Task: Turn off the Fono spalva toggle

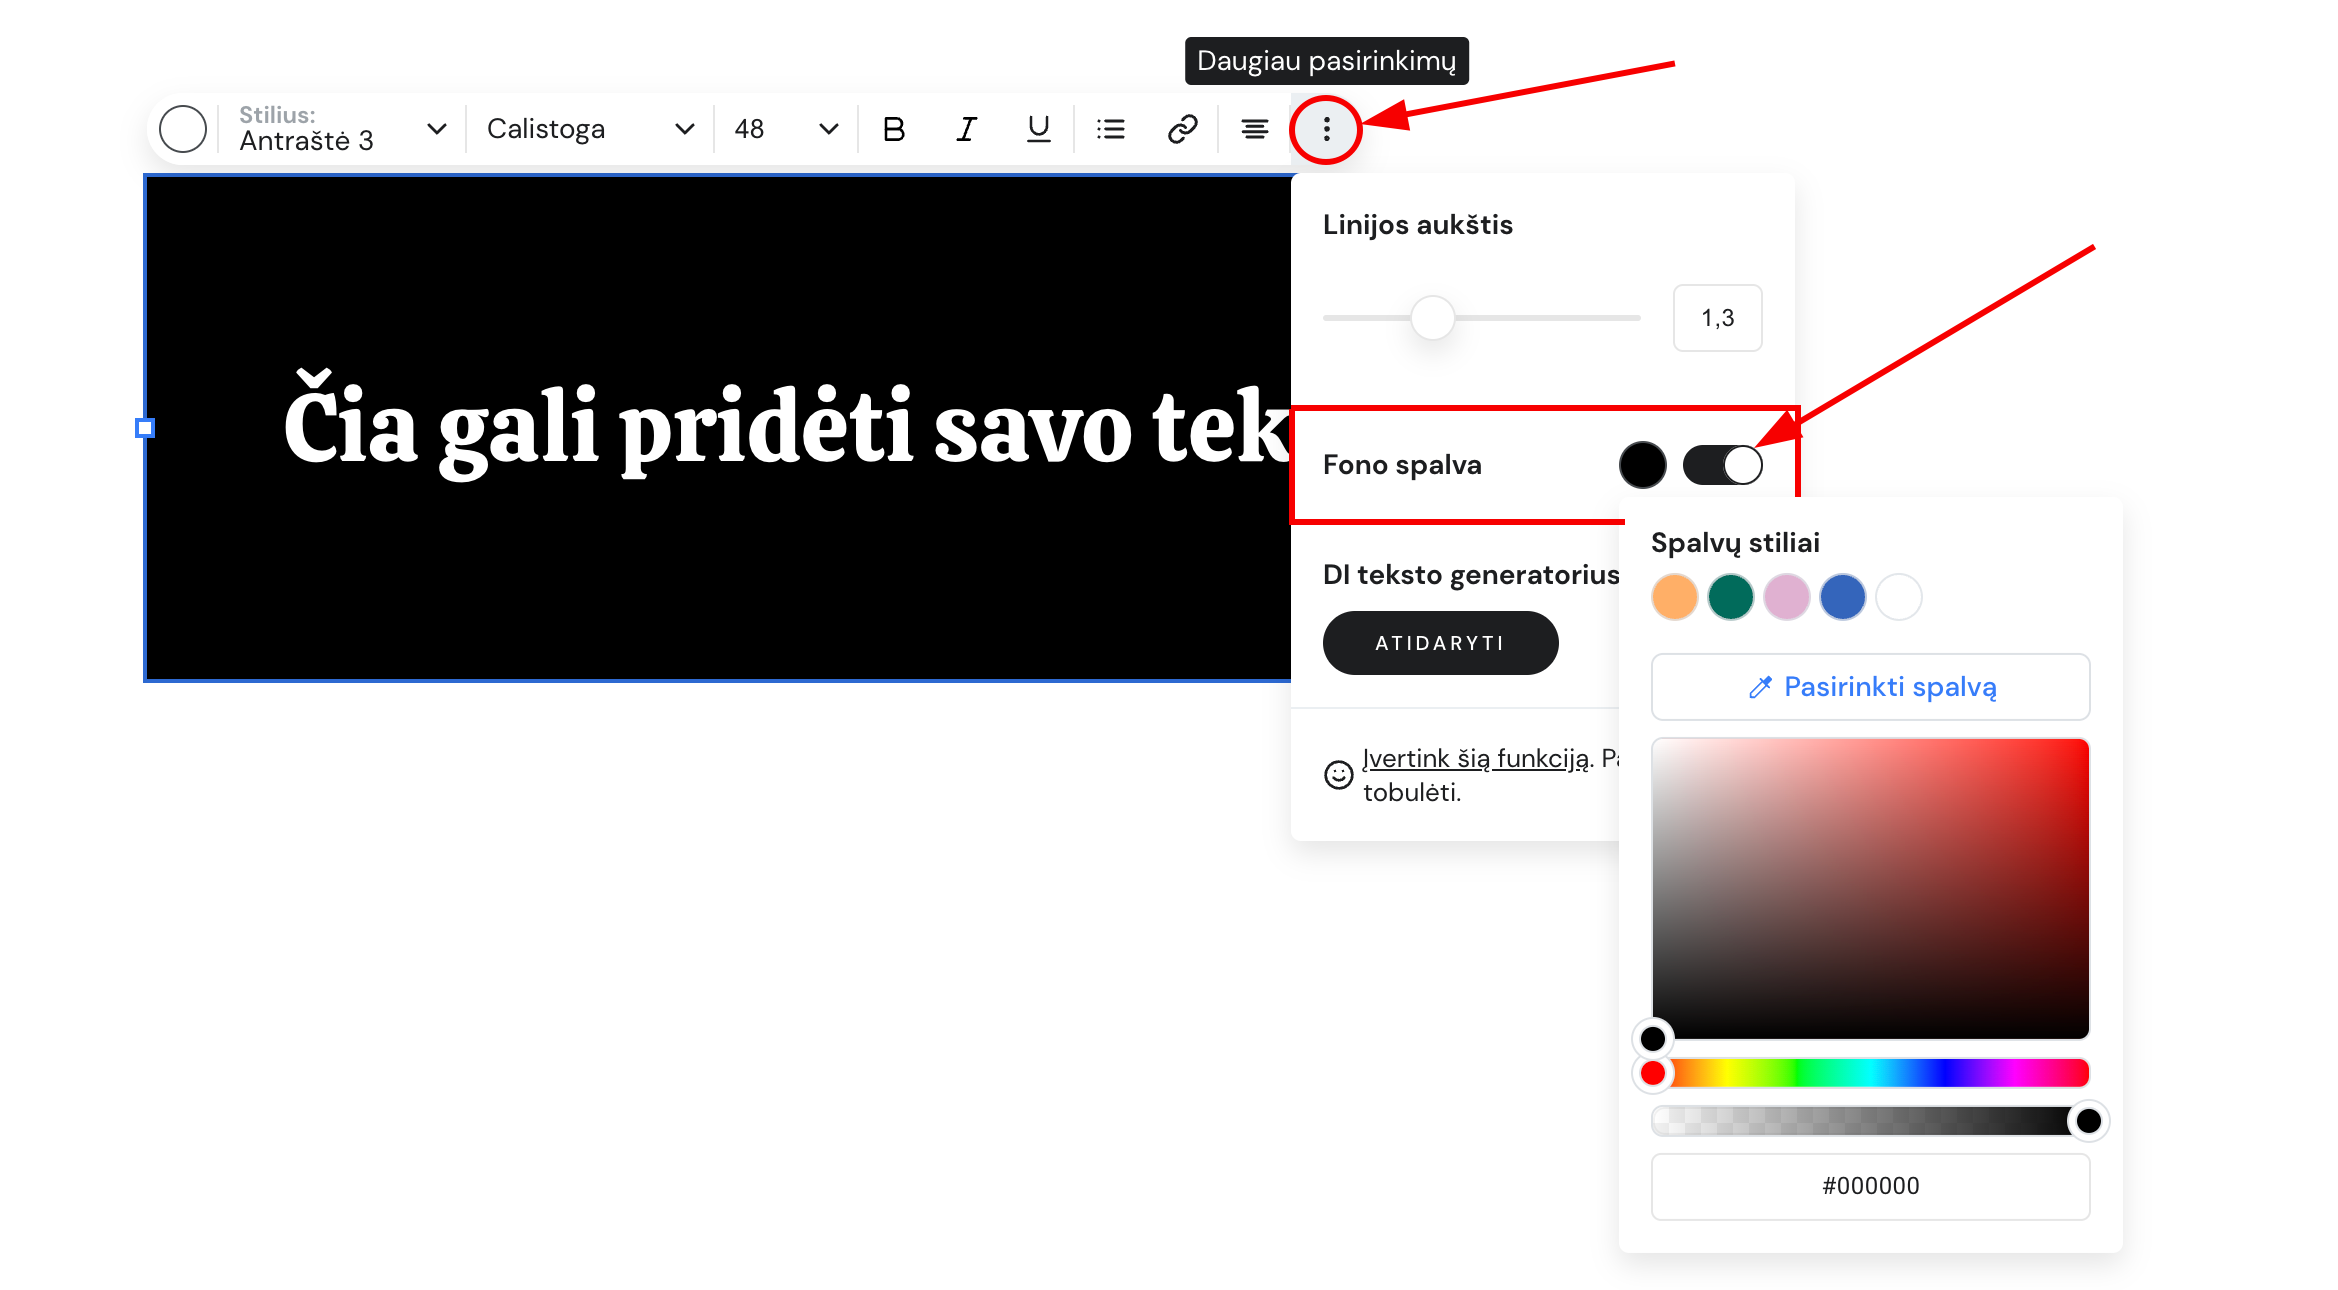Action: pos(1722,465)
